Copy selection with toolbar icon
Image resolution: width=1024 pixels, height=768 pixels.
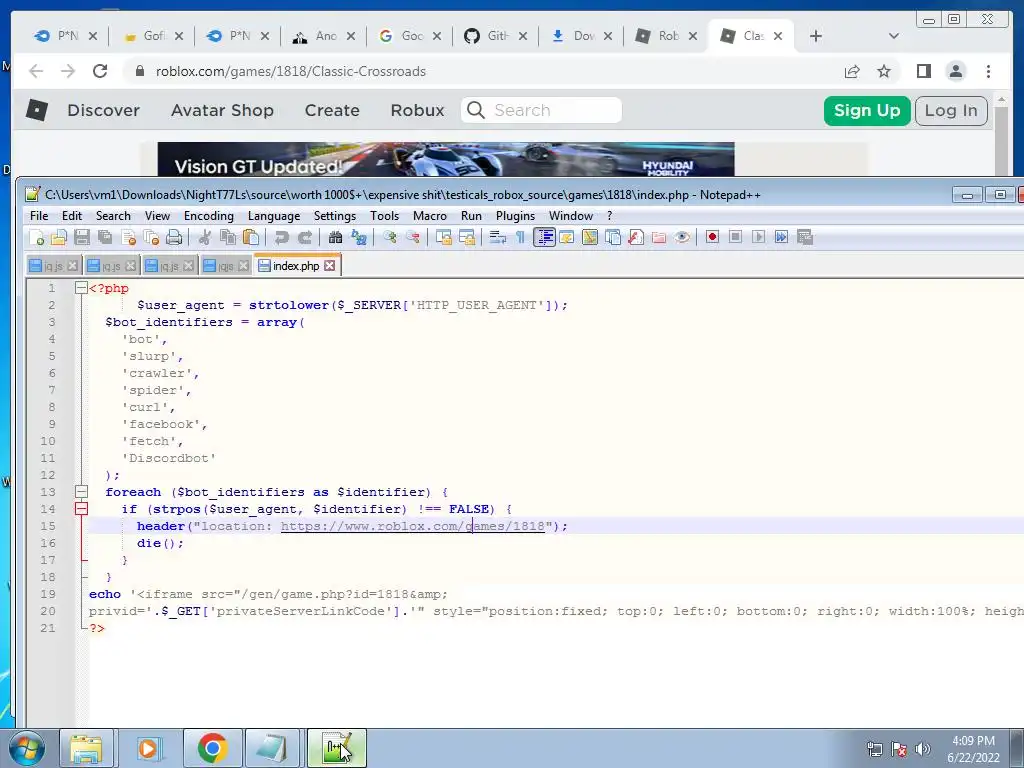point(227,238)
